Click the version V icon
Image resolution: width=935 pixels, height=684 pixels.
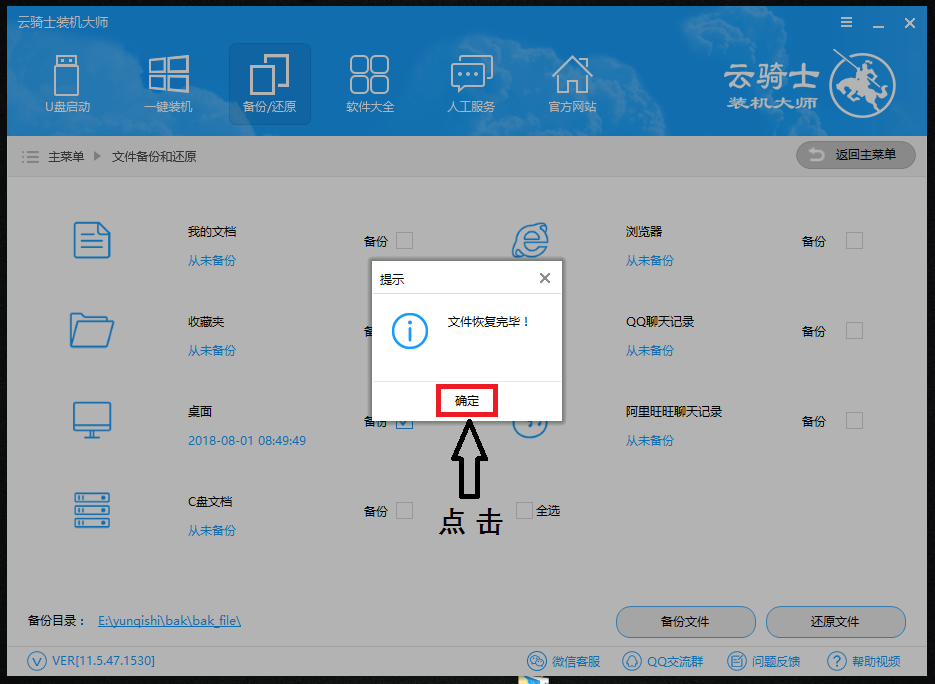click(x=37, y=661)
